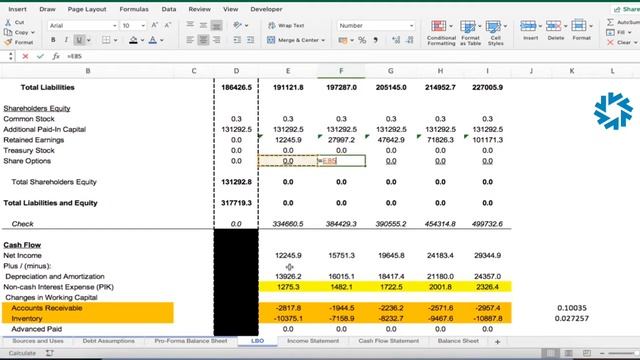Click the Accounting Number Format icon
640x360 pixels.
coord(343,40)
